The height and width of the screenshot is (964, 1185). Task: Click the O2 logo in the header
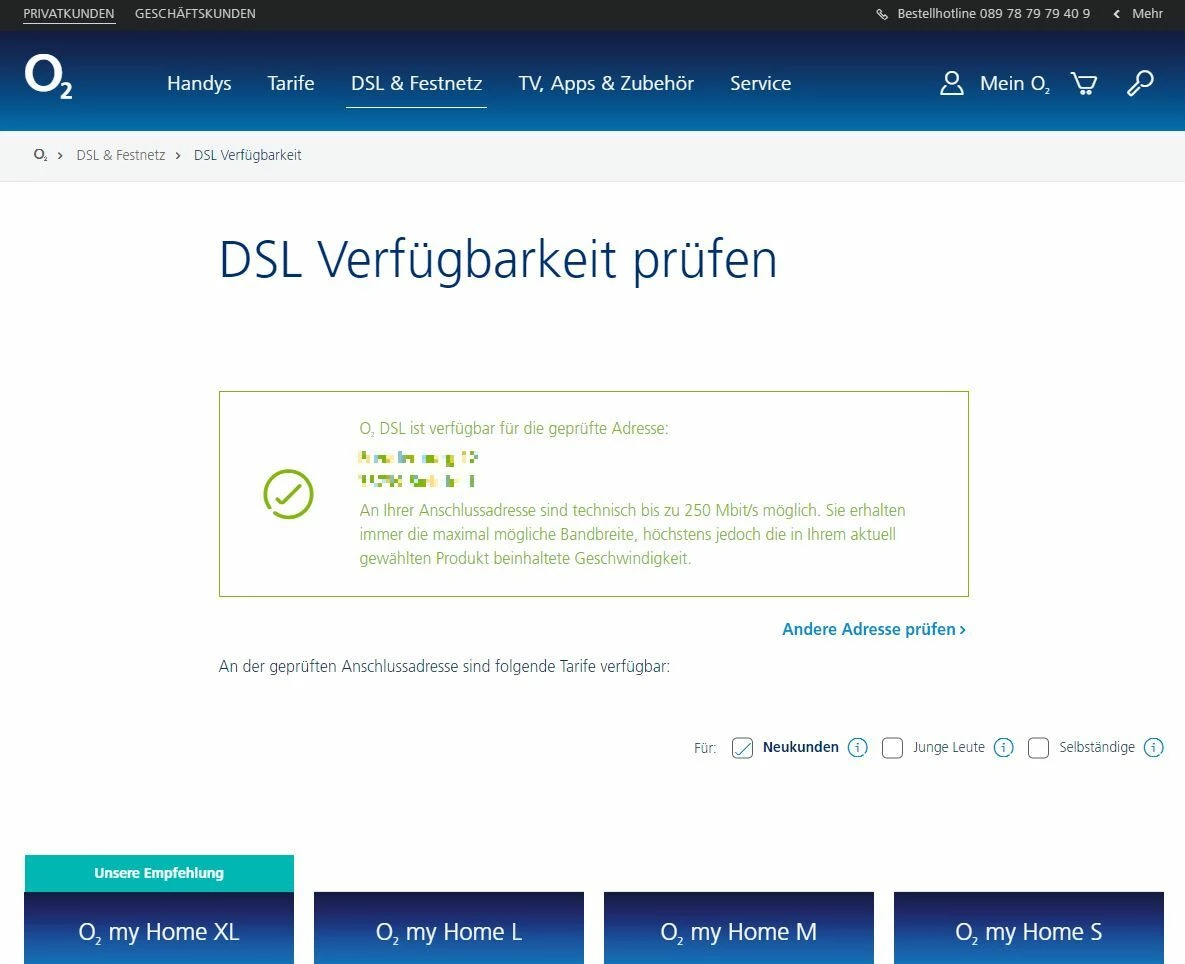[x=48, y=77]
